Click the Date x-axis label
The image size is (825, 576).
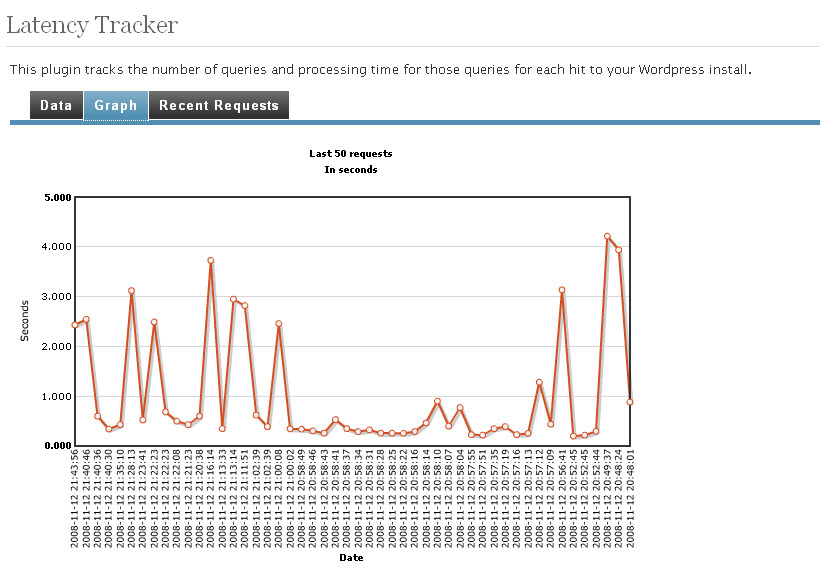point(351,558)
